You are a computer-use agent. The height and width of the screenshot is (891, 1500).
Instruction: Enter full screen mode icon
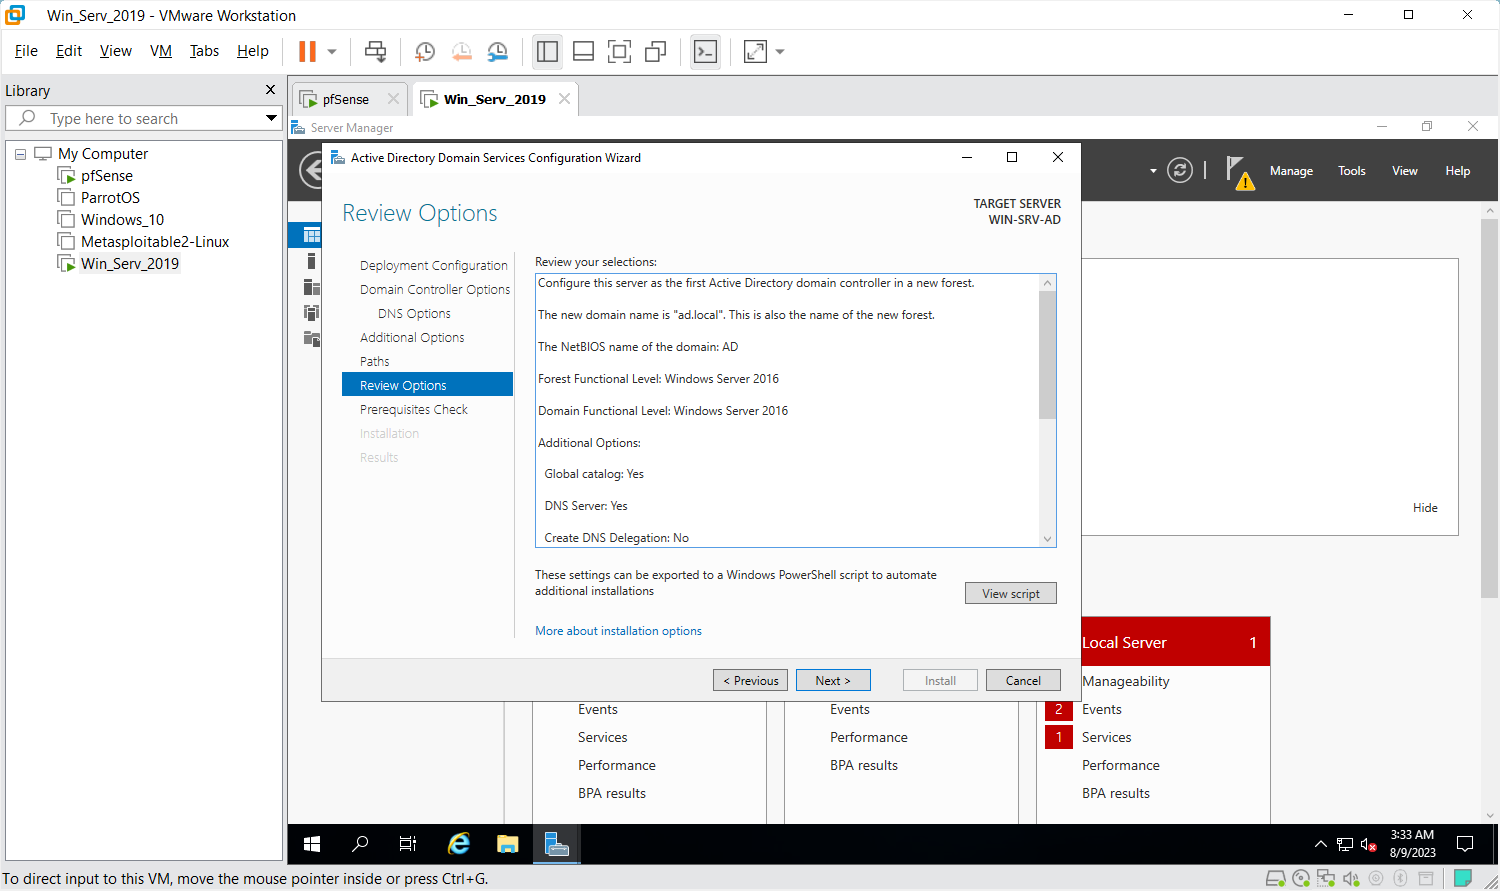click(x=619, y=52)
